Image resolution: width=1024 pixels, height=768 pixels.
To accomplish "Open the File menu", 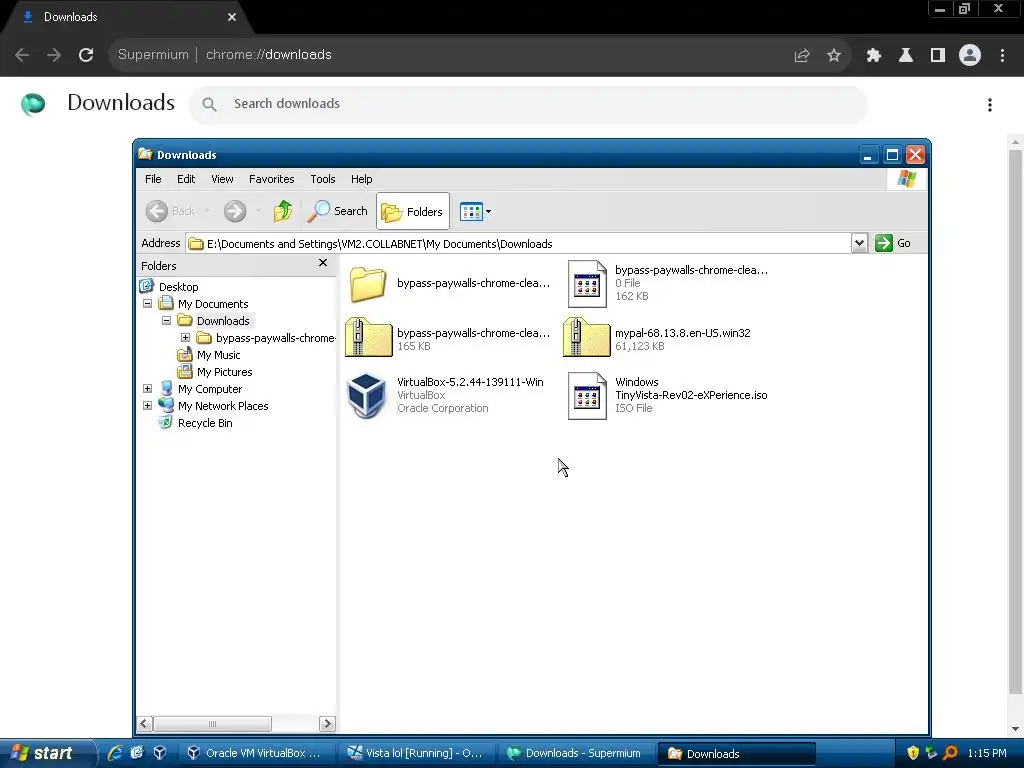I will (x=153, y=179).
